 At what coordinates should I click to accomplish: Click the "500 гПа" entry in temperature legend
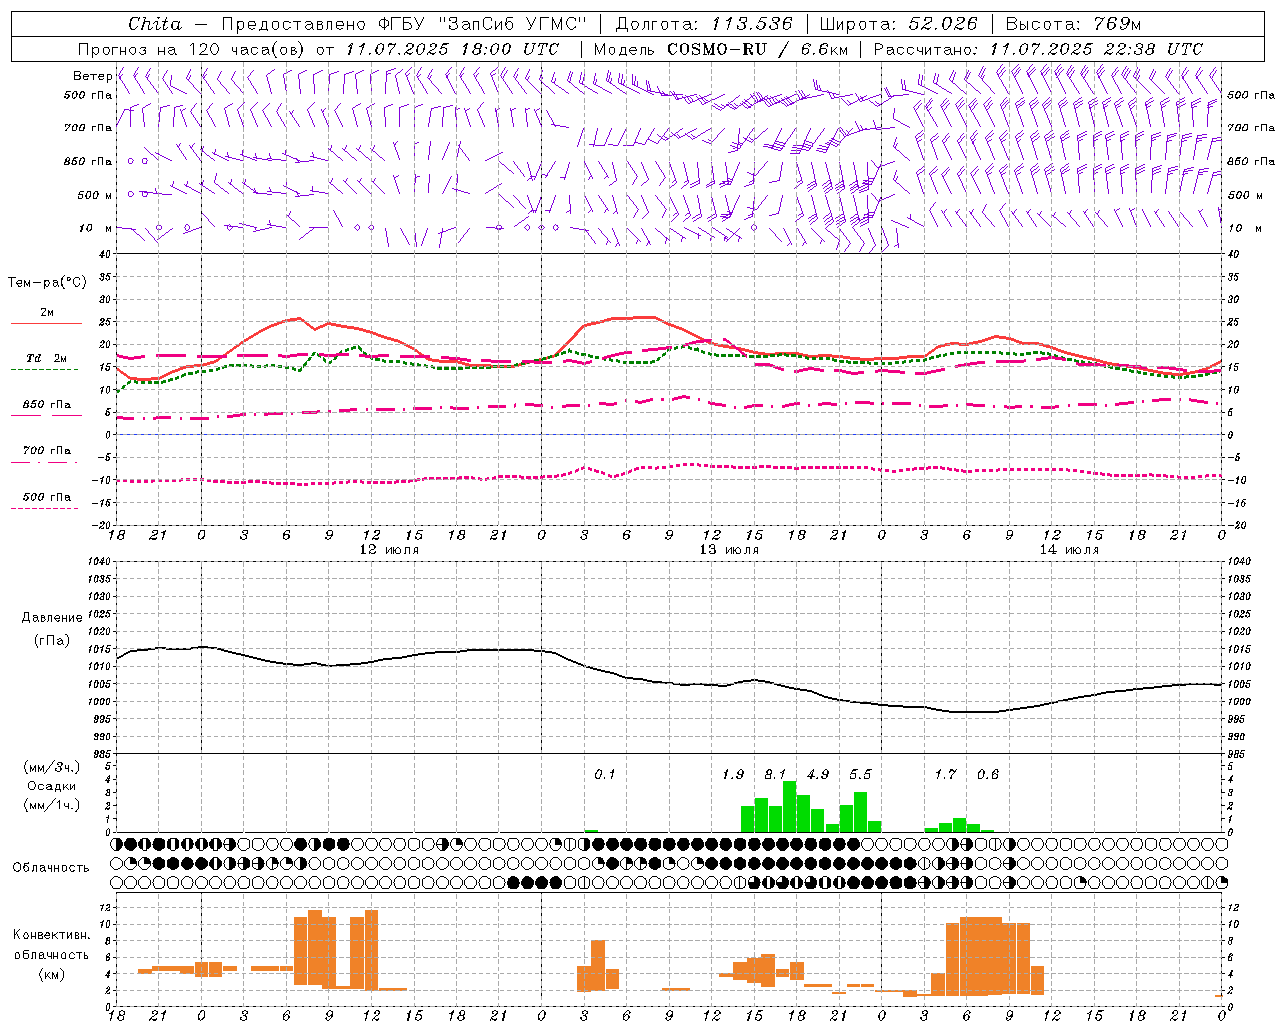click(x=47, y=497)
